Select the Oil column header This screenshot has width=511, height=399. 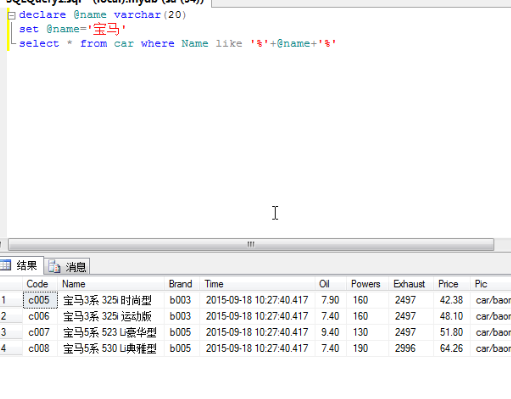click(331, 284)
